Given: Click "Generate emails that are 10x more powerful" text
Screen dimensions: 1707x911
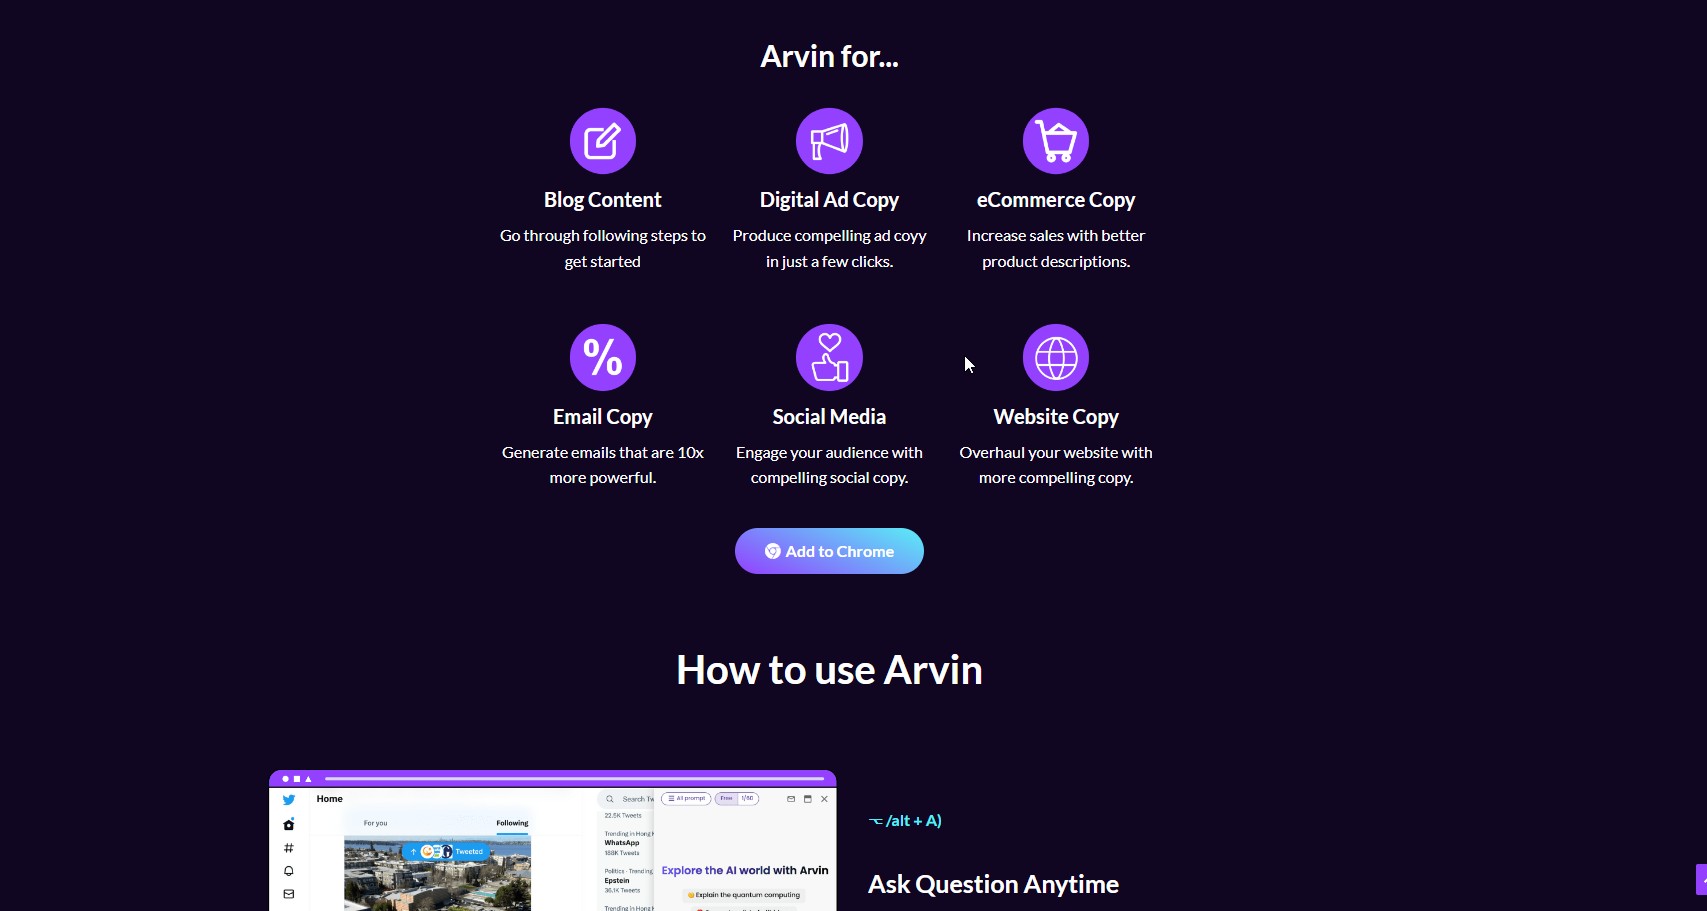Looking at the screenshot, I should click(x=602, y=465).
